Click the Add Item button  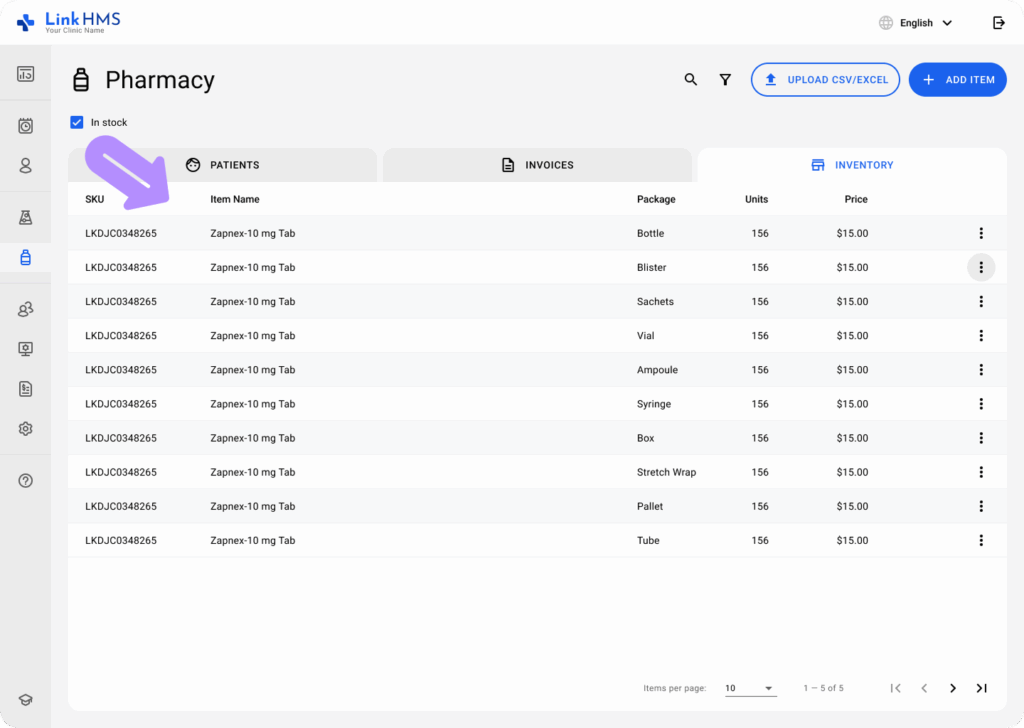click(957, 80)
